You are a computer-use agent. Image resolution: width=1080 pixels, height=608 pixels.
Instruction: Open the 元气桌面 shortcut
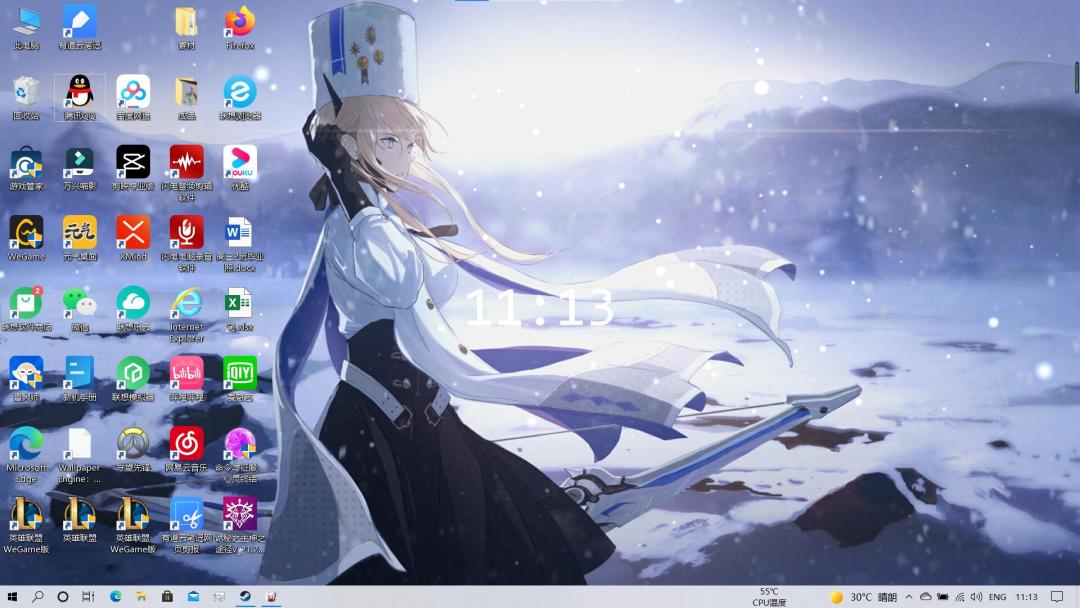click(x=80, y=238)
